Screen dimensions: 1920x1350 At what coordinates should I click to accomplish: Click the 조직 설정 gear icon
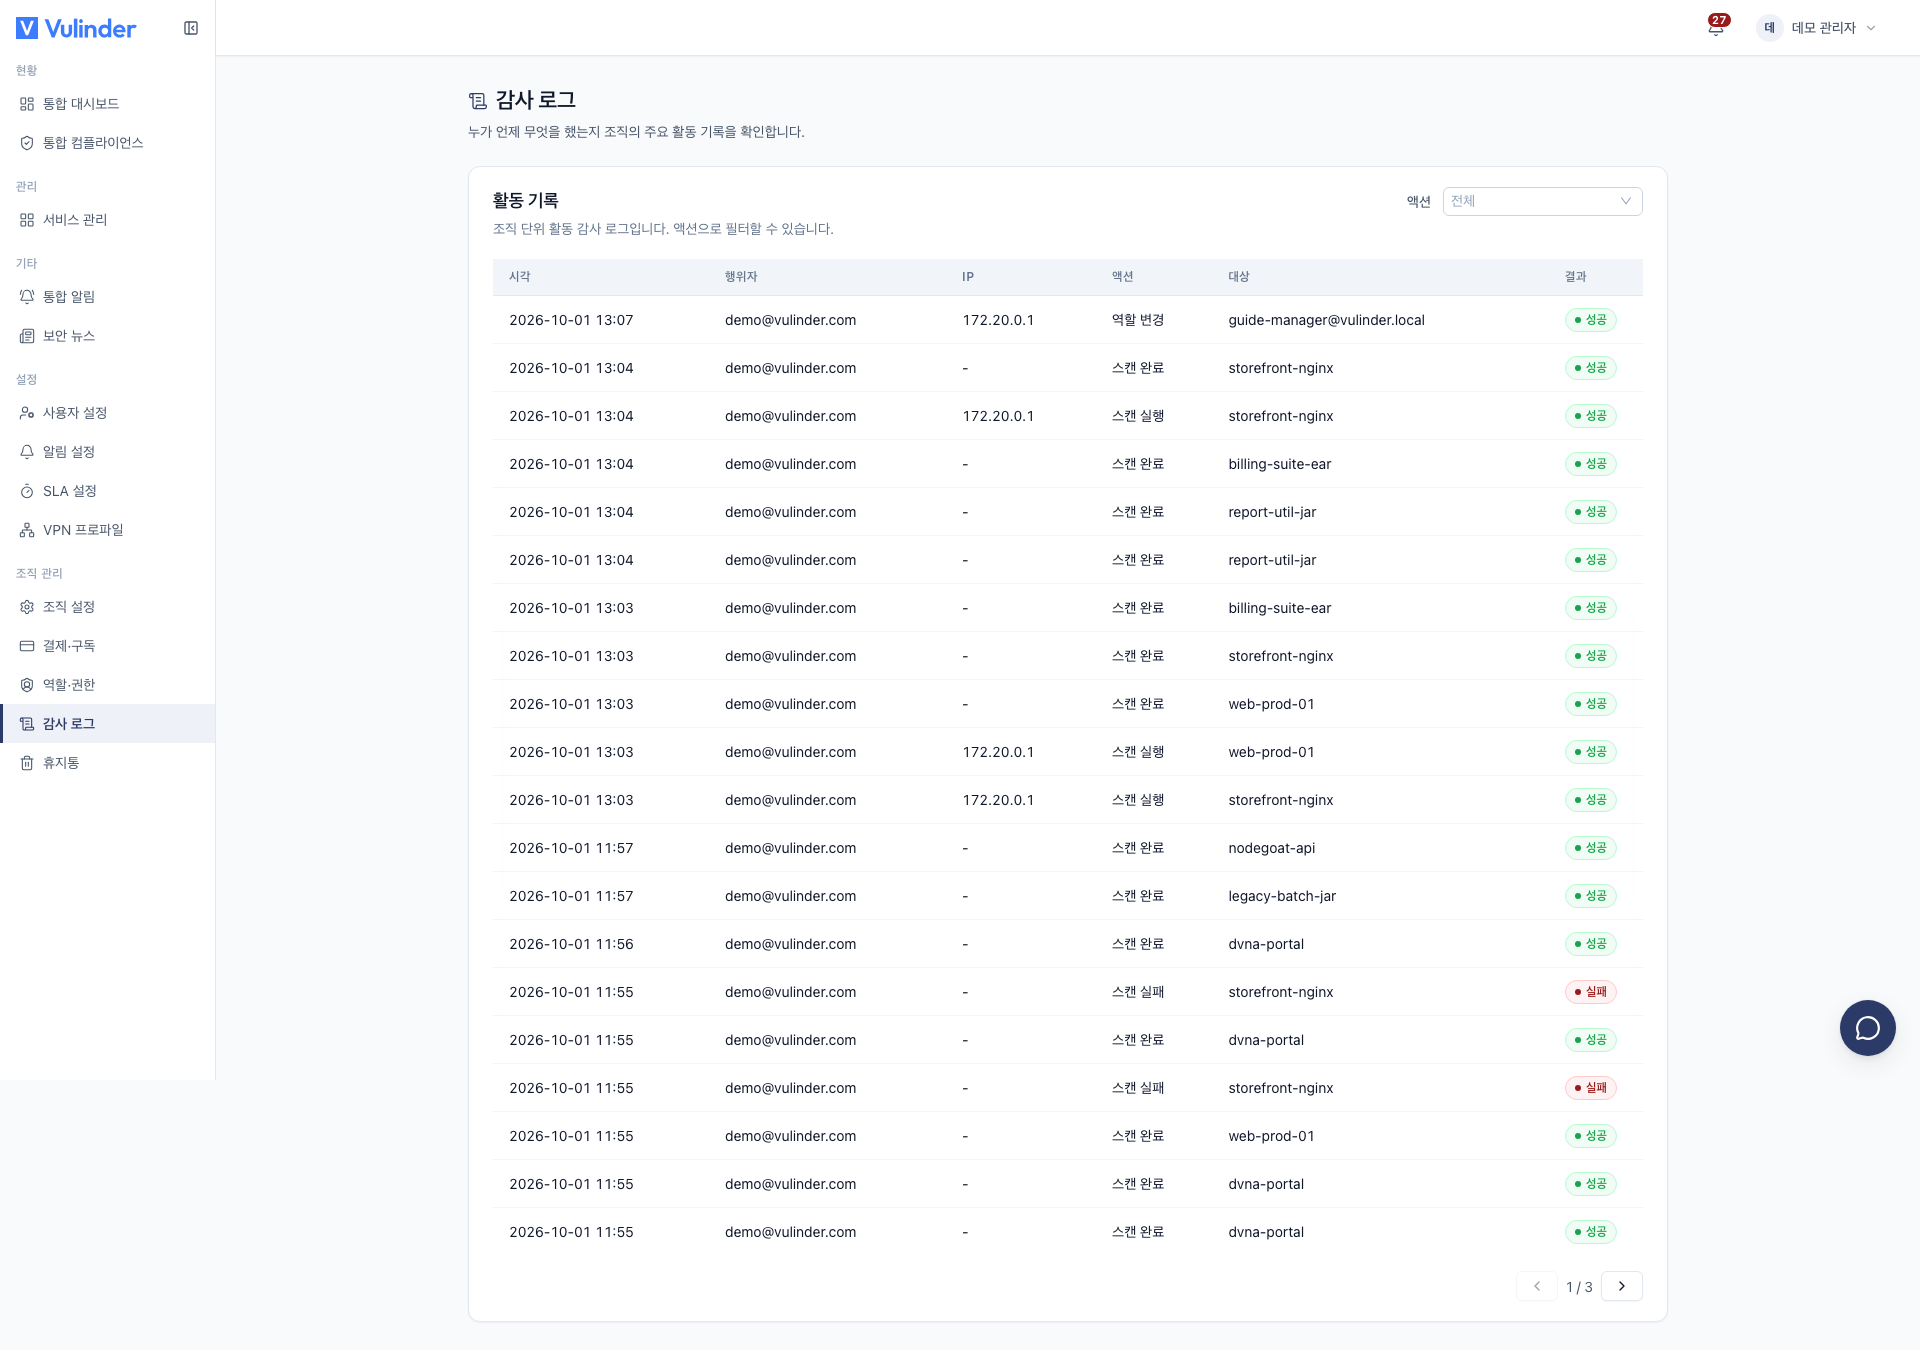[x=27, y=607]
